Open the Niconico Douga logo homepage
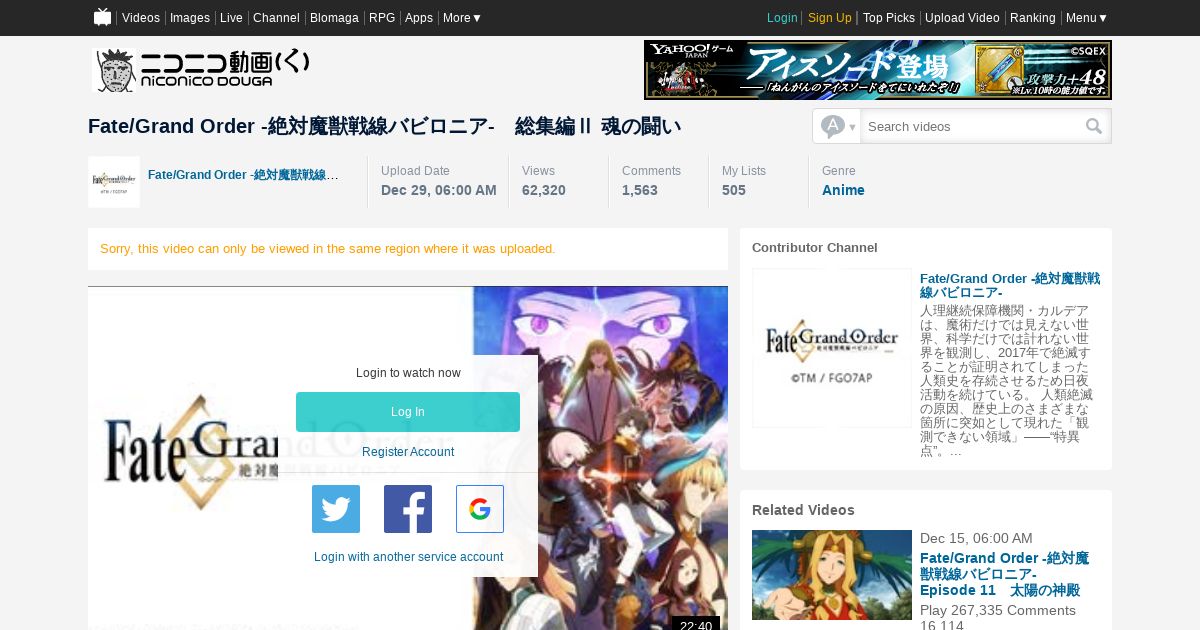The image size is (1200, 630). click(201, 70)
